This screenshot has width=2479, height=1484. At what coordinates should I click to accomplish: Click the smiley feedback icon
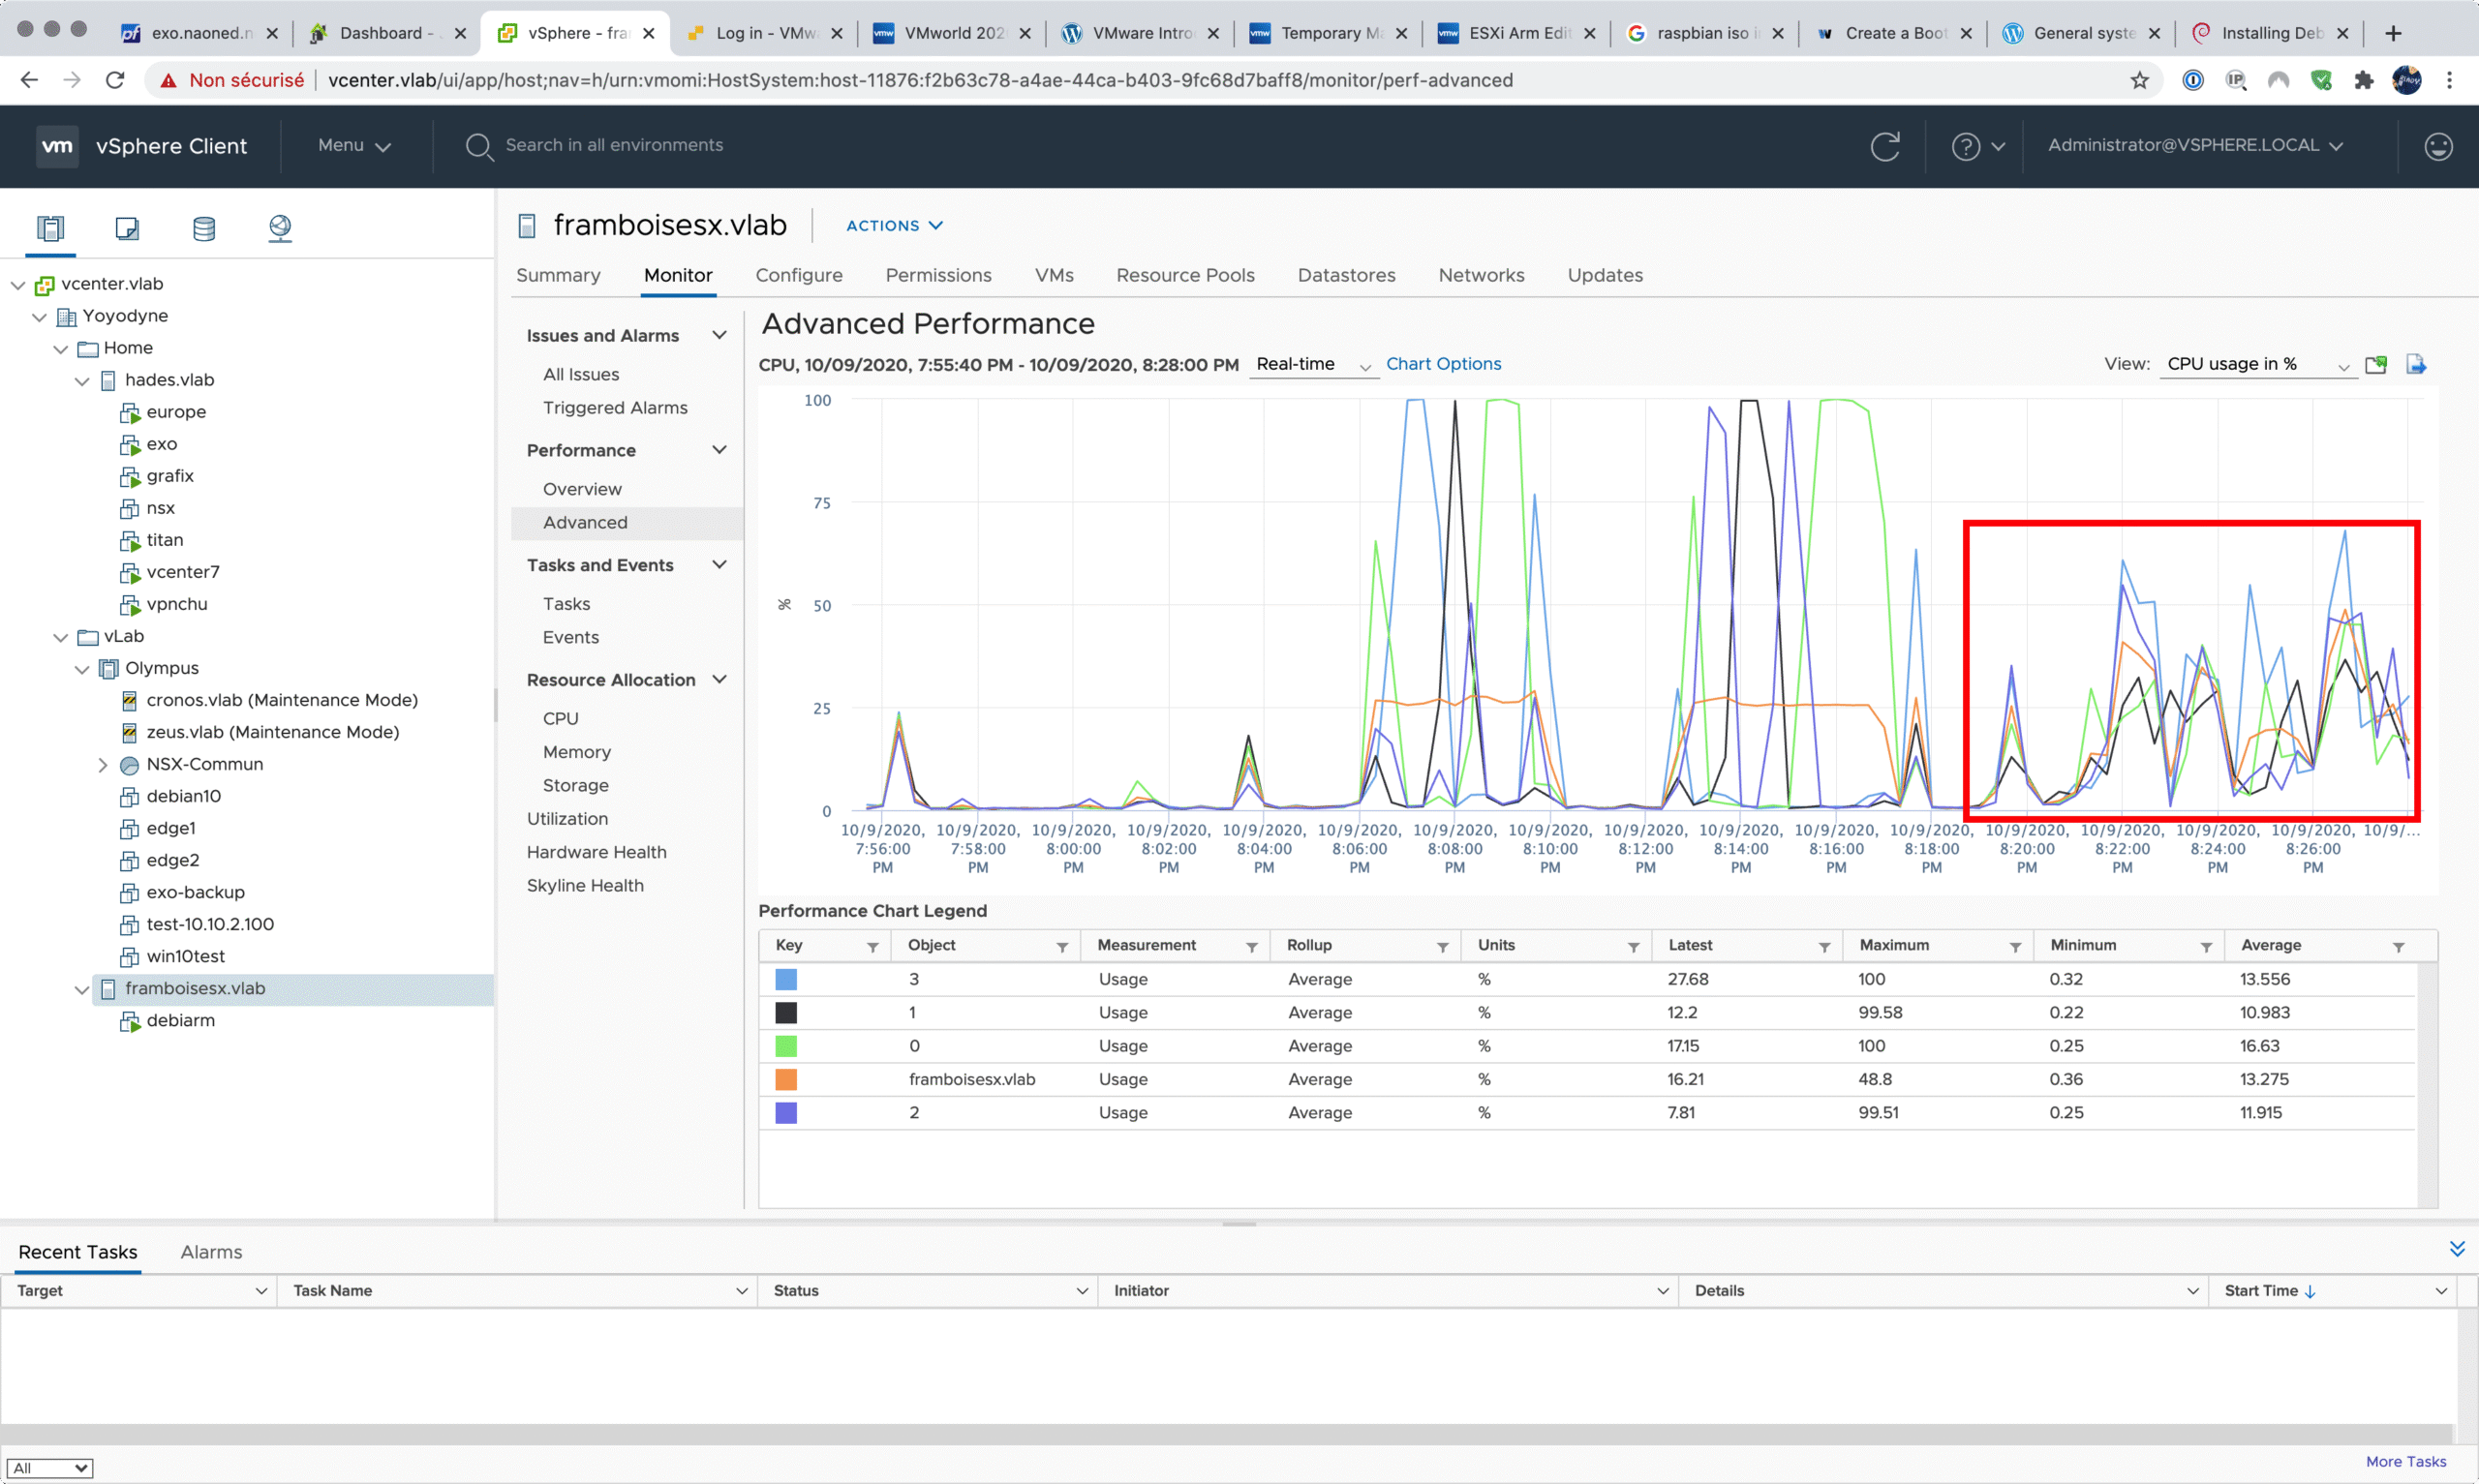click(x=2438, y=146)
